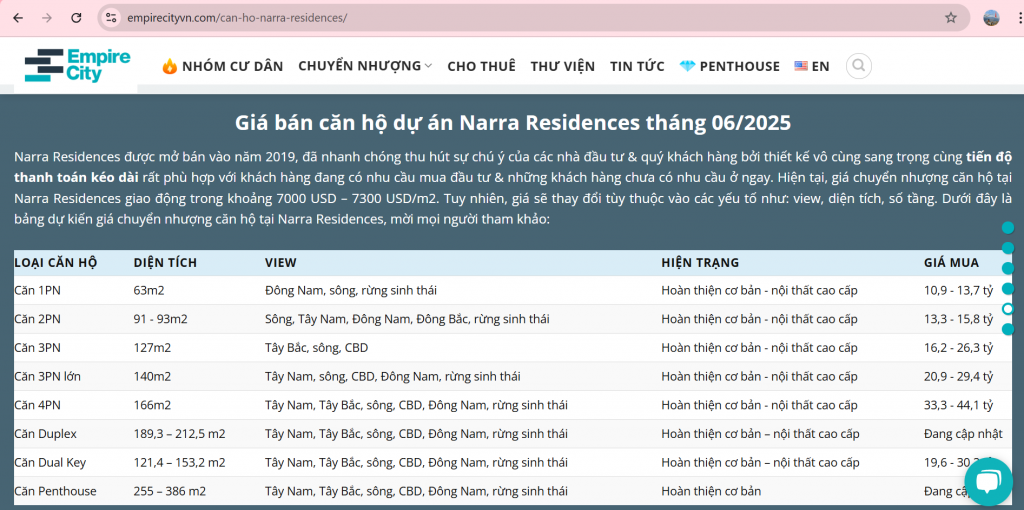The image size is (1024, 510).
Task: Click the Penthouse row's Hoàn thiện cơ bản status
Action: pyautogui.click(x=711, y=491)
